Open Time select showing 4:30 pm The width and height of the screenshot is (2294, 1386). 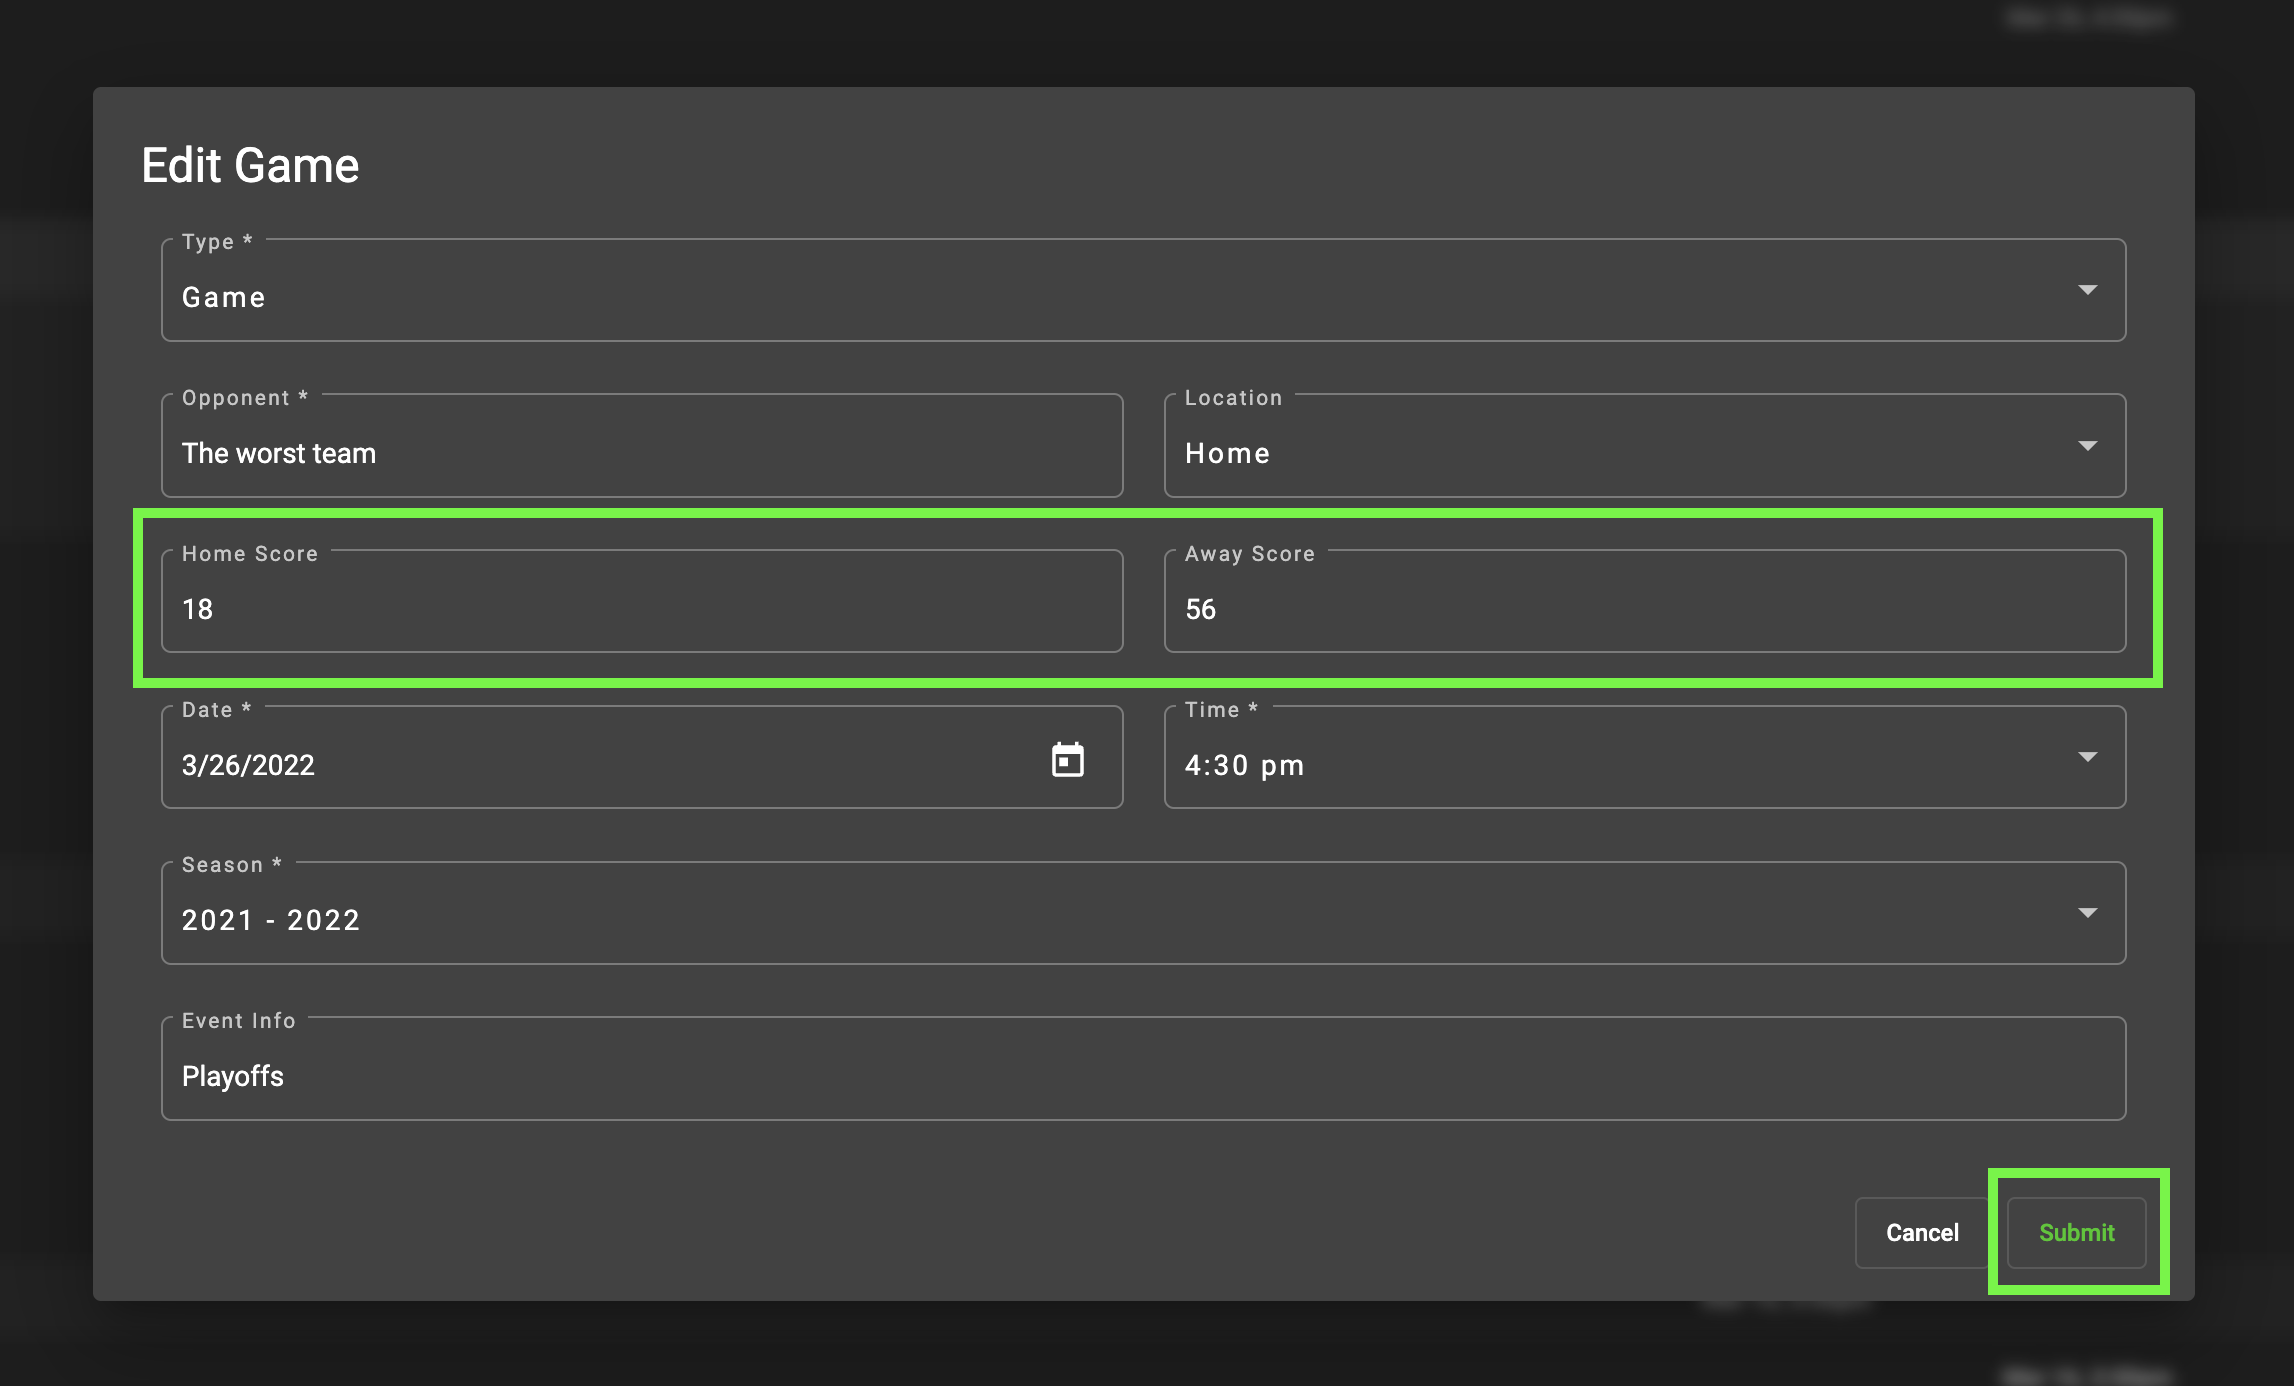[1600, 764]
